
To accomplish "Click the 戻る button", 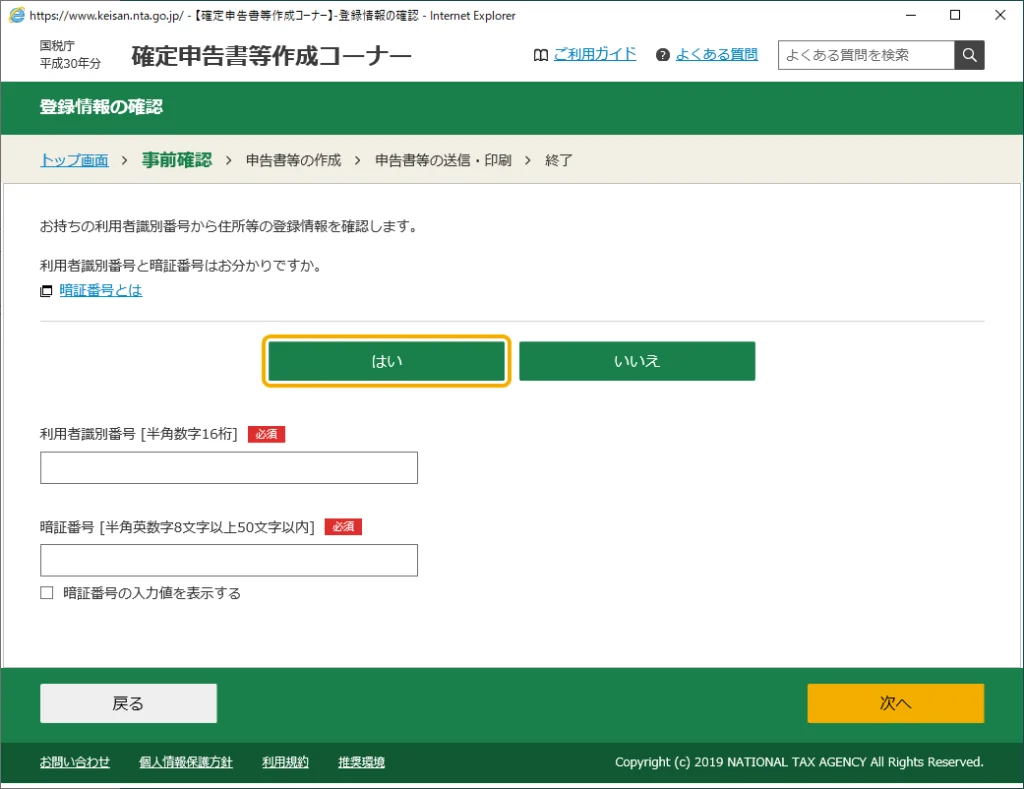I will pyautogui.click(x=129, y=703).
